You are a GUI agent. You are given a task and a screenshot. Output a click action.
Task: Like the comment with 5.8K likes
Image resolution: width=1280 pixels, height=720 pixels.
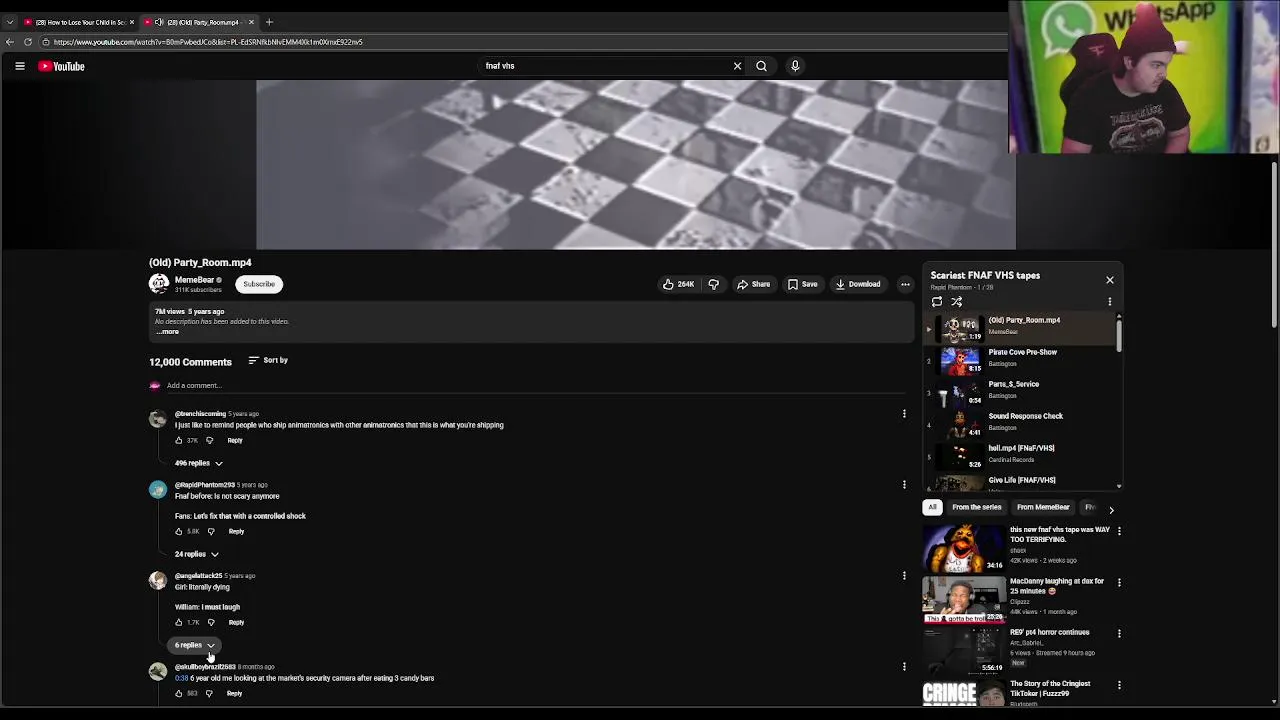(179, 531)
